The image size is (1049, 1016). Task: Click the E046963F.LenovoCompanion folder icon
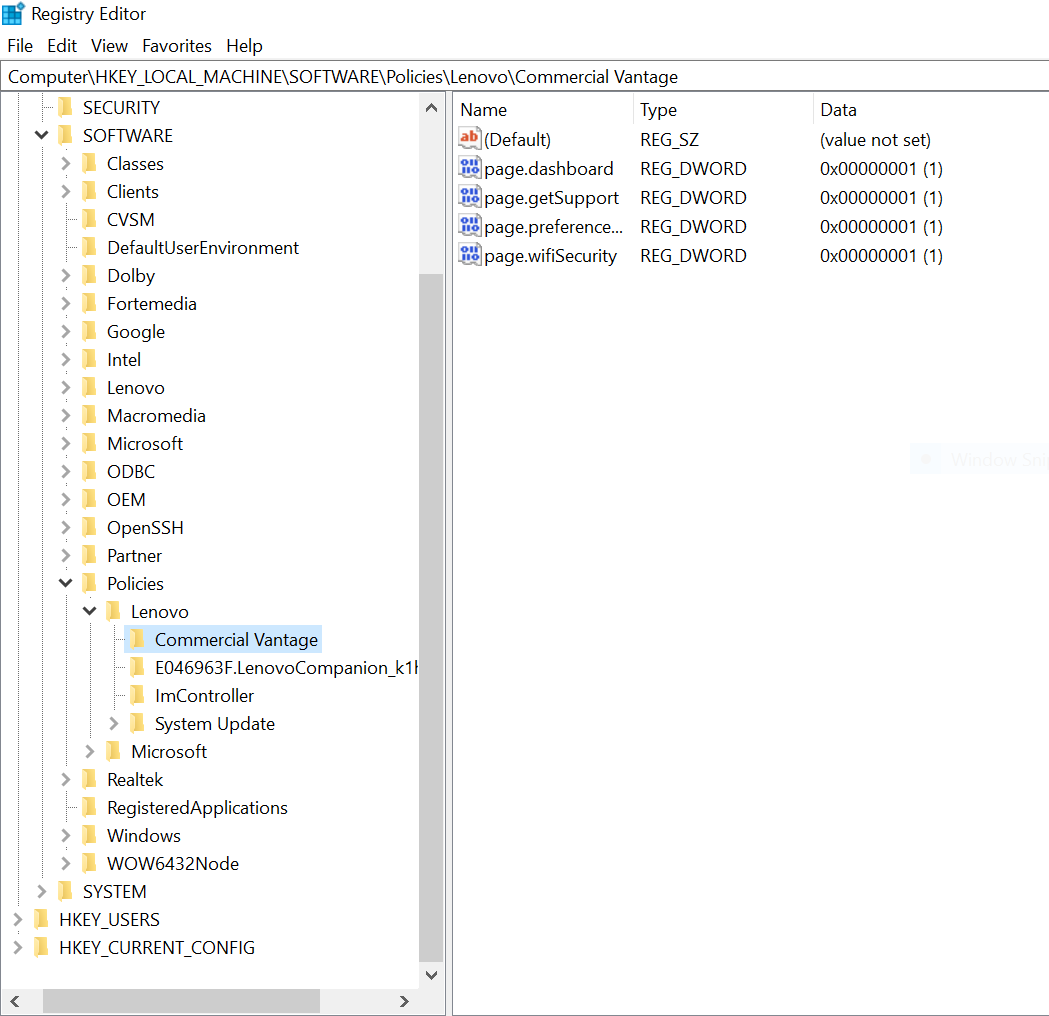coord(138,667)
